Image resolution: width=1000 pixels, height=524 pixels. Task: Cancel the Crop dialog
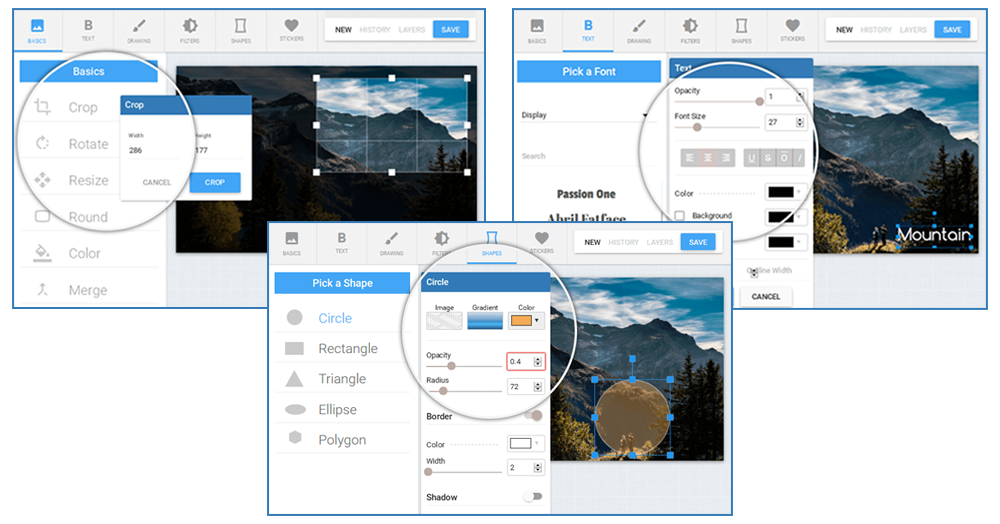tap(156, 182)
